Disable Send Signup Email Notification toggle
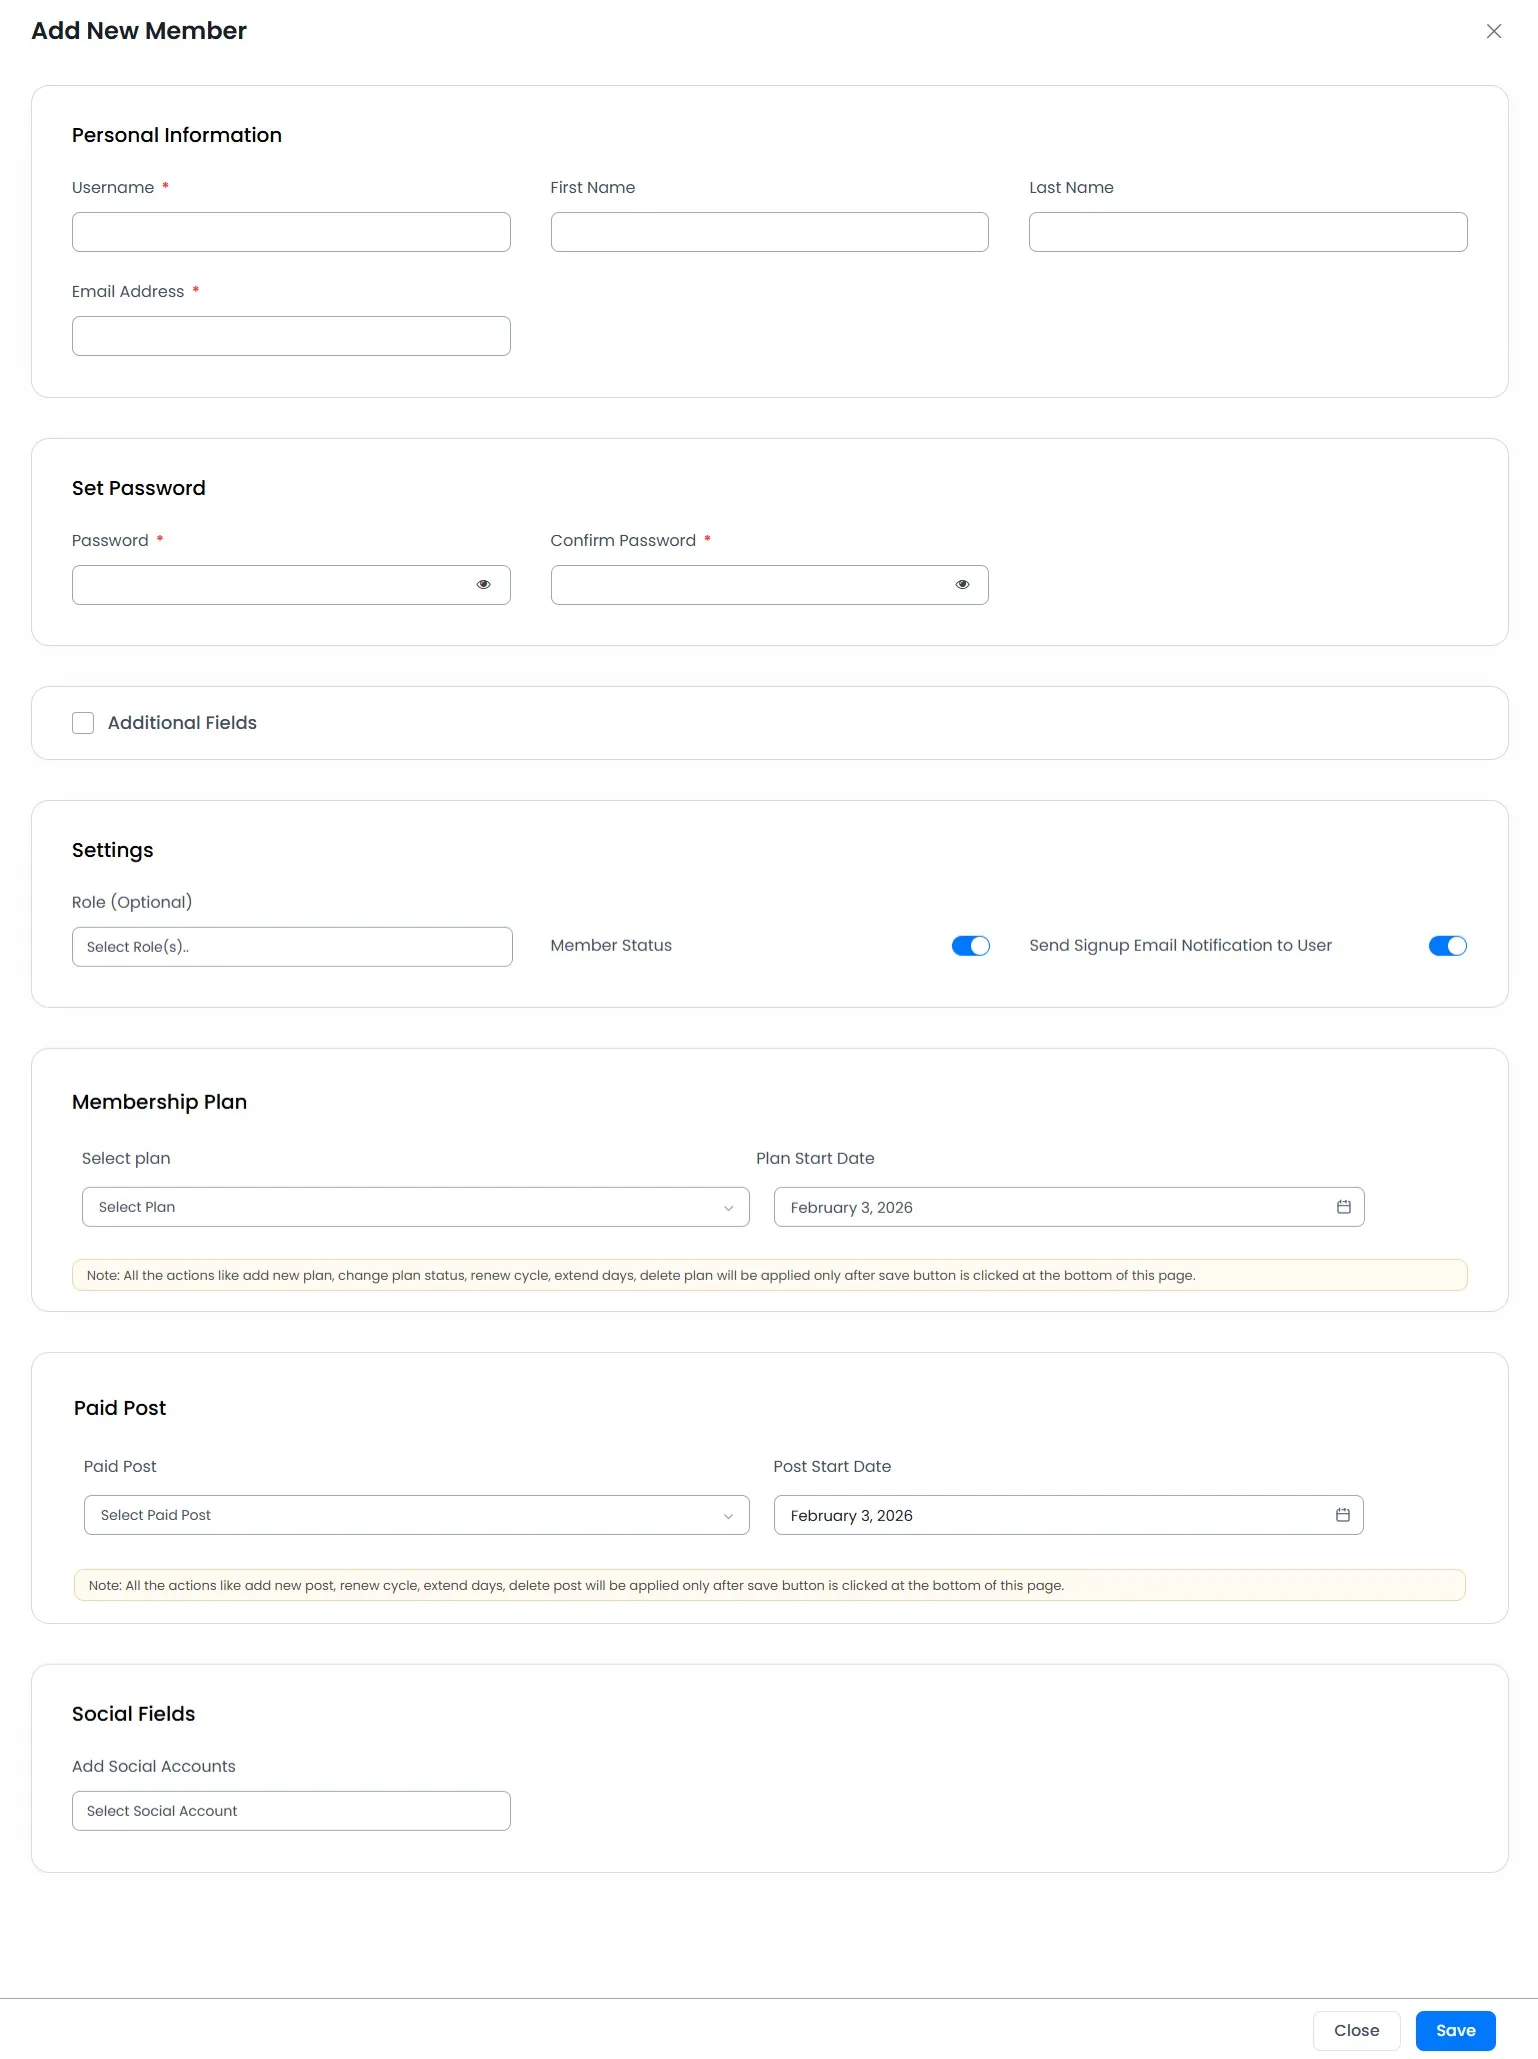Viewport: 1538px width, 2059px height. coord(1447,946)
